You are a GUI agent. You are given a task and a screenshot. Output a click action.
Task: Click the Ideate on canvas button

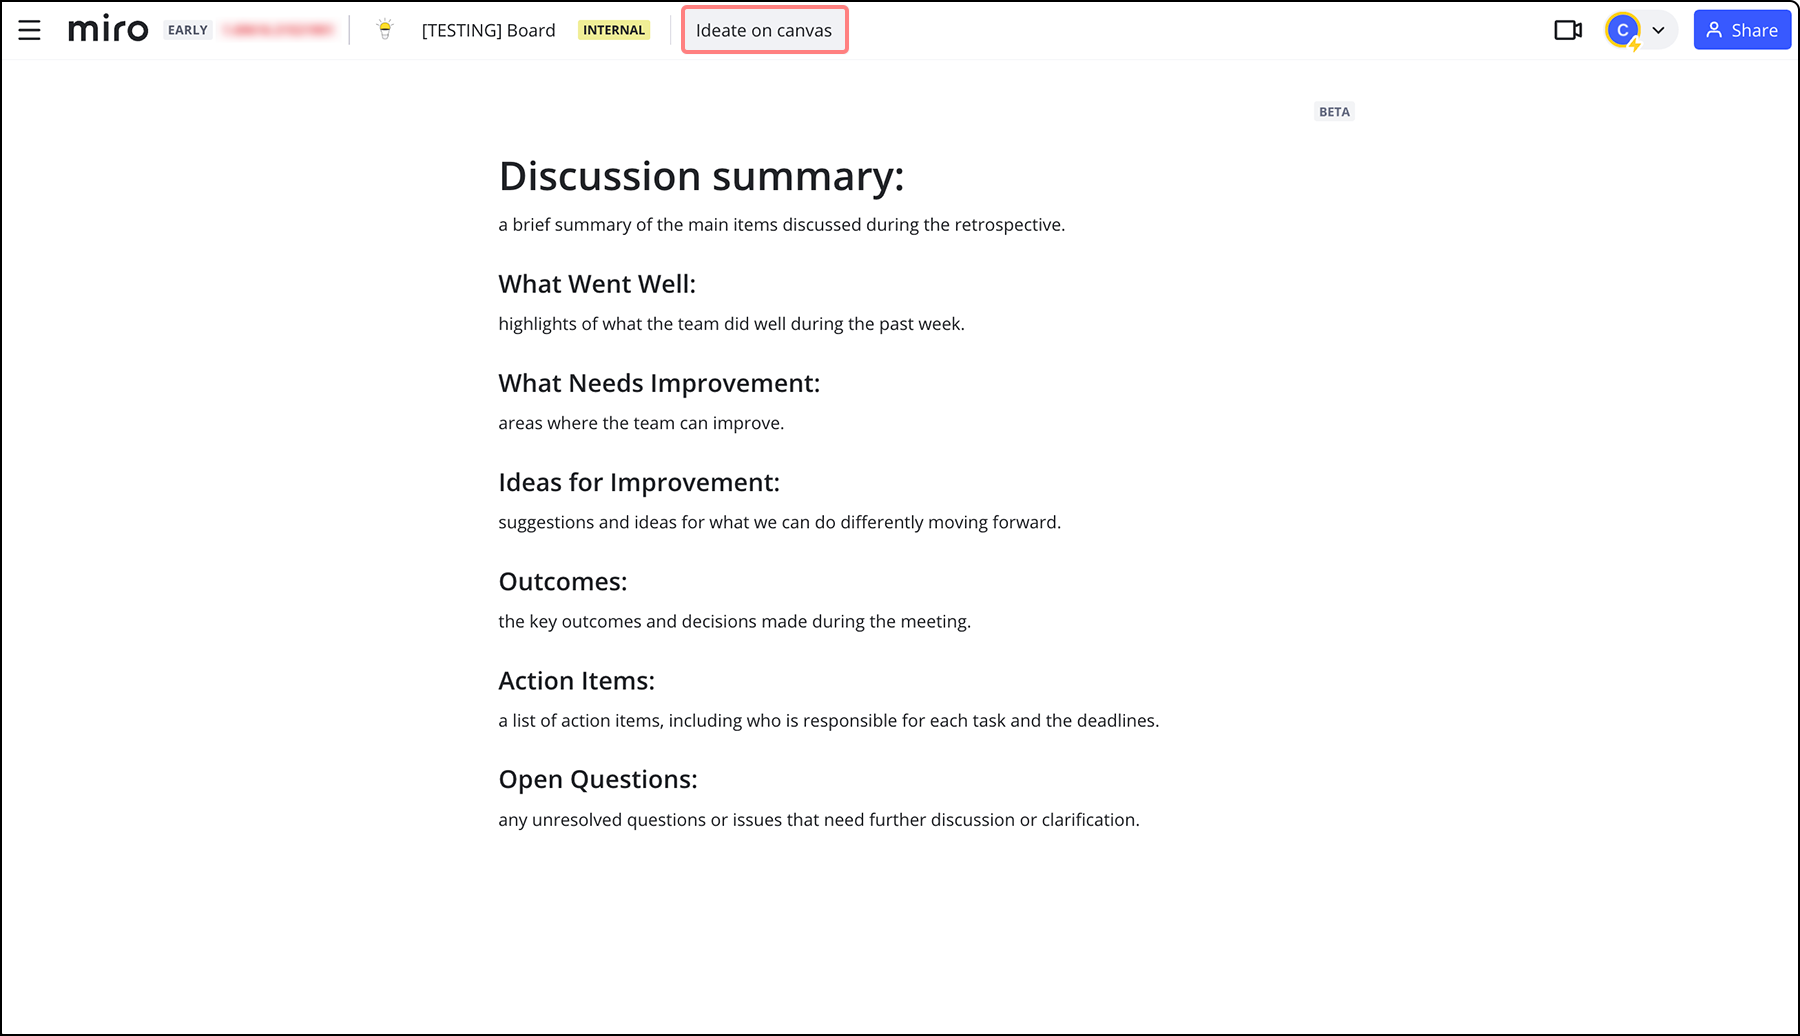coord(764,30)
